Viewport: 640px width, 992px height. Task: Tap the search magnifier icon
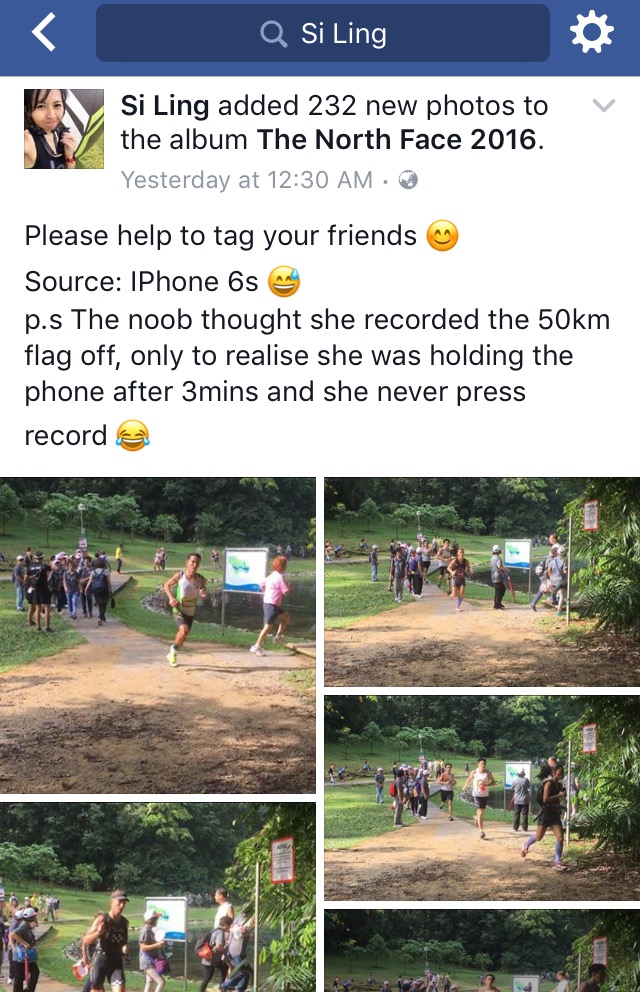273,34
